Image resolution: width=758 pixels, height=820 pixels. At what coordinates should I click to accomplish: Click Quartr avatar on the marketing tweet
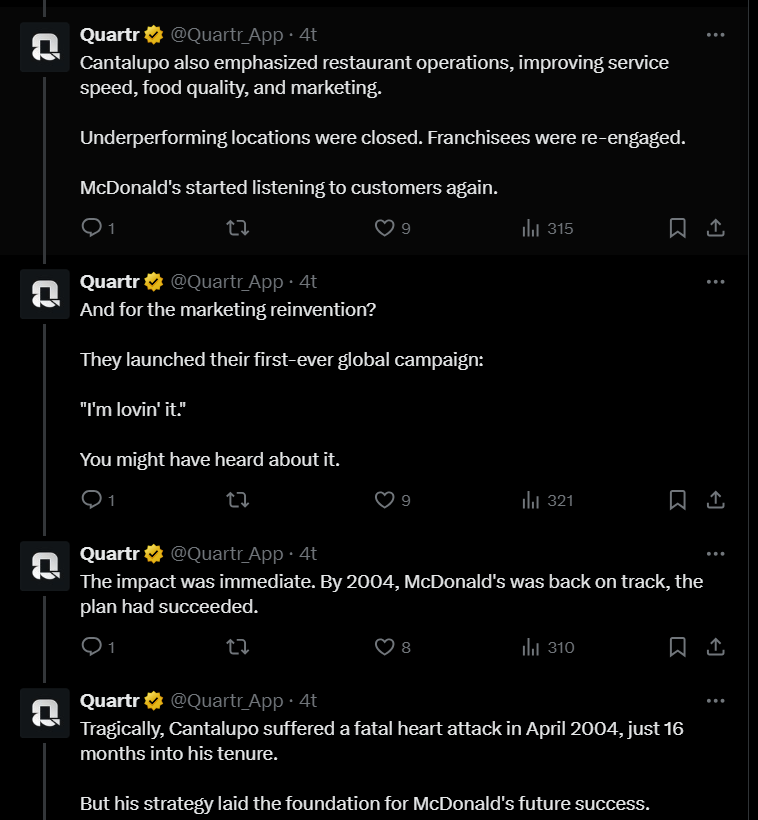45,295
